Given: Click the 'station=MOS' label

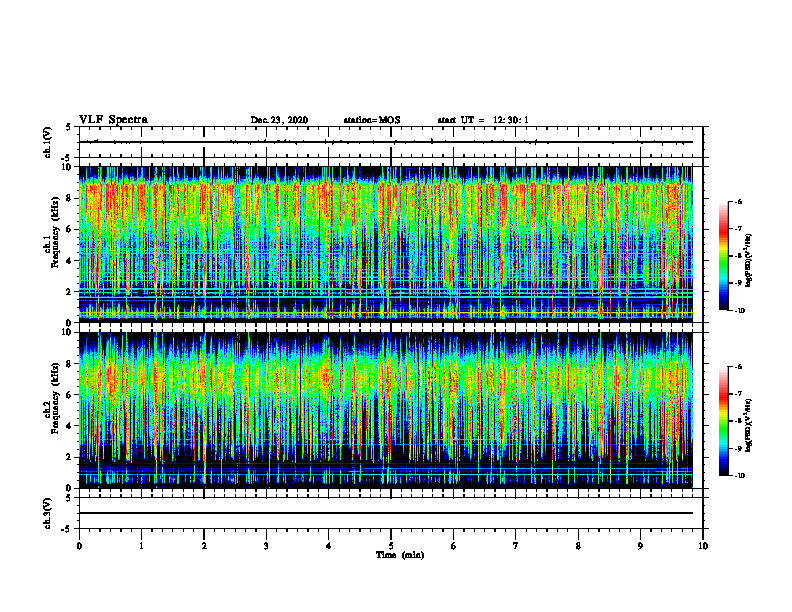Looking at the screenshot, I should (x=372, y=120).
